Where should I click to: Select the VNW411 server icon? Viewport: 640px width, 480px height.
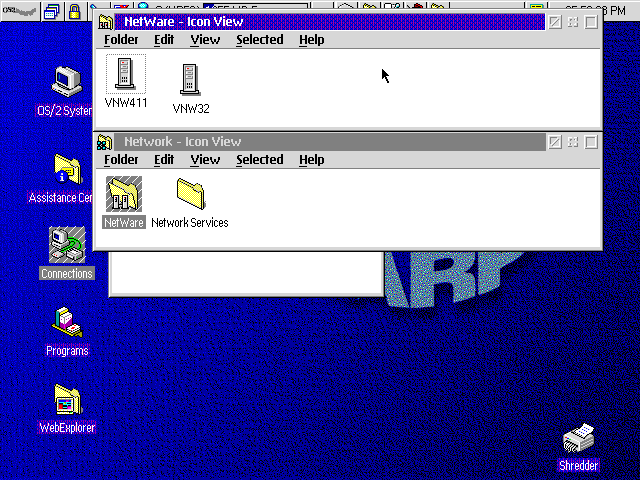(125, 73)
